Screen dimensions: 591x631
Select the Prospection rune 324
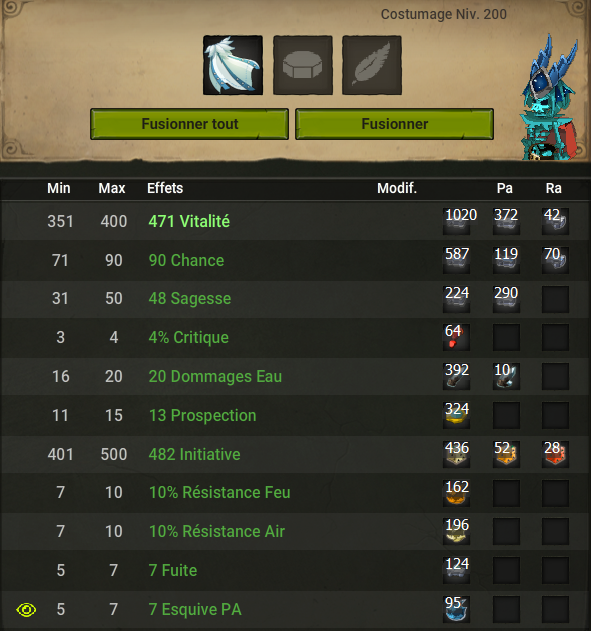(x=457, y=415)
